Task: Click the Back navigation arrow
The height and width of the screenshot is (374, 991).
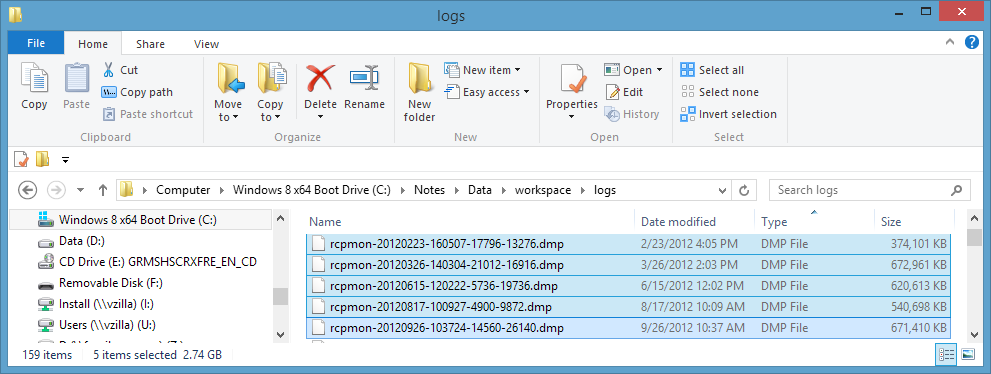Action: (x=27, y=190)
